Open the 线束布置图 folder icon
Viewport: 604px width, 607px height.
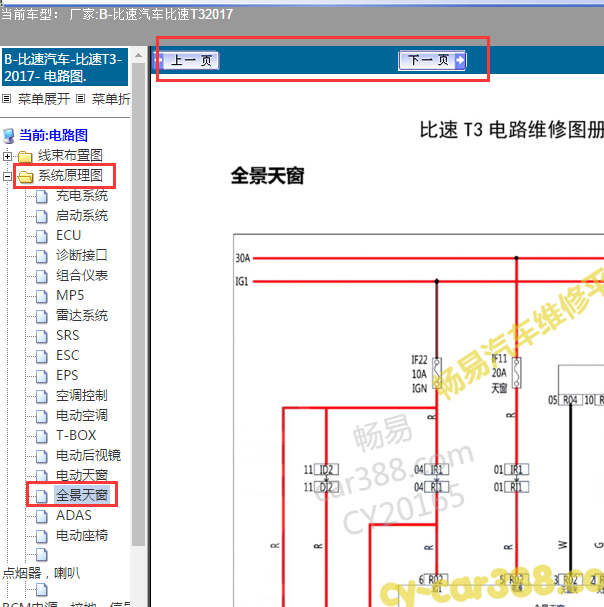(25, 156)
